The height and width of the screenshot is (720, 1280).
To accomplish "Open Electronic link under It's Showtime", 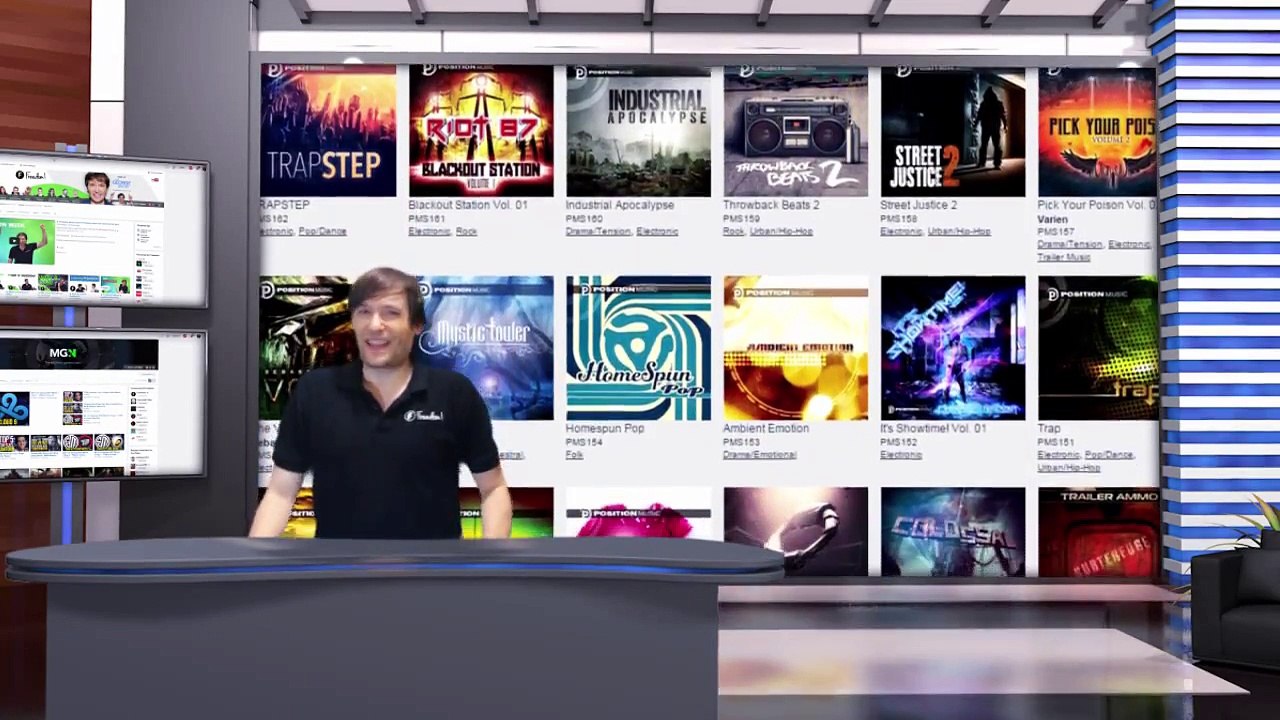I will 901,455.
